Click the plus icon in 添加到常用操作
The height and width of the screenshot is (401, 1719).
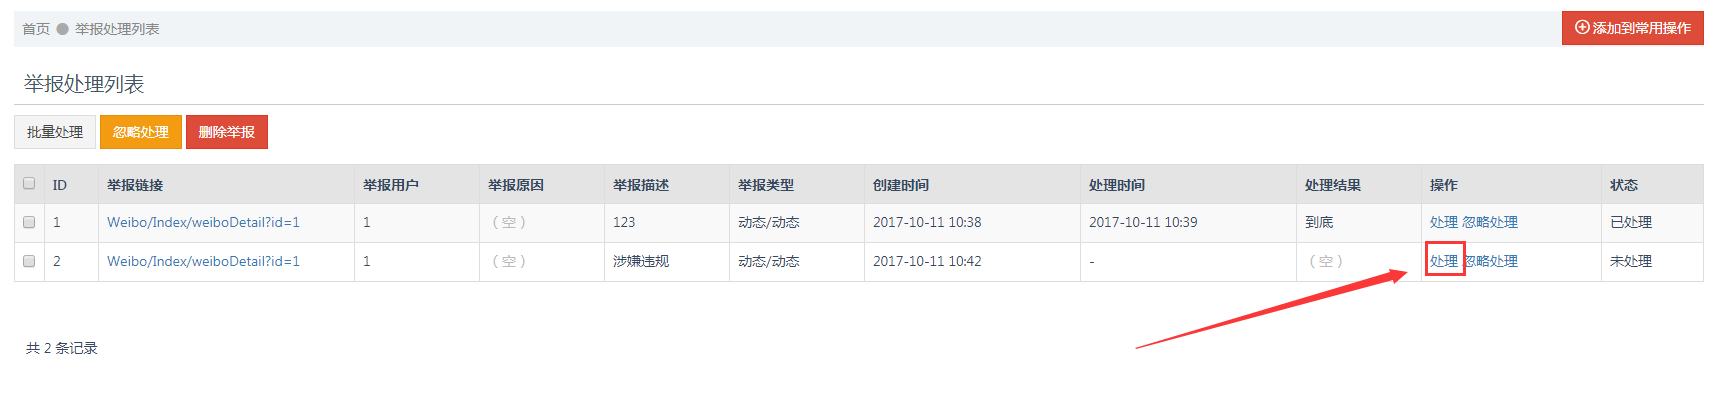click(1582, 28)
